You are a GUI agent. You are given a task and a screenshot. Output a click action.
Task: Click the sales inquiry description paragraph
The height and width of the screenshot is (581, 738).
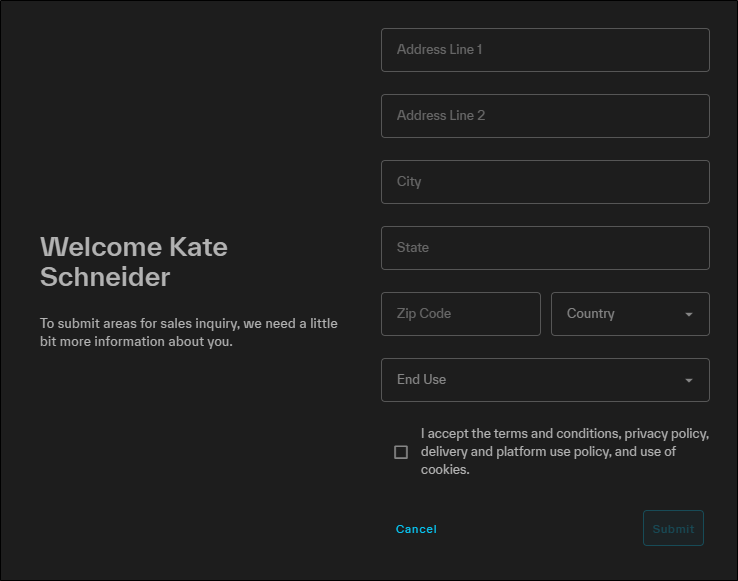click(189, 333)
